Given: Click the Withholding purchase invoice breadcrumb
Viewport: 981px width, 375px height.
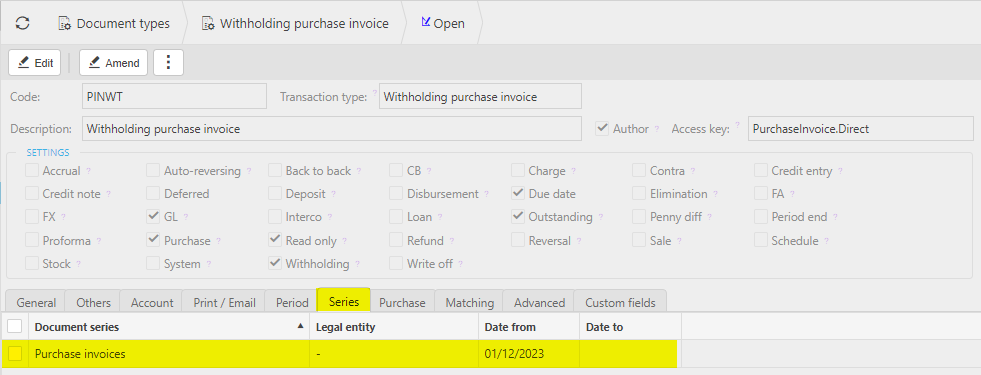Looking at the screenshot, I should click(x=295, y=23).
